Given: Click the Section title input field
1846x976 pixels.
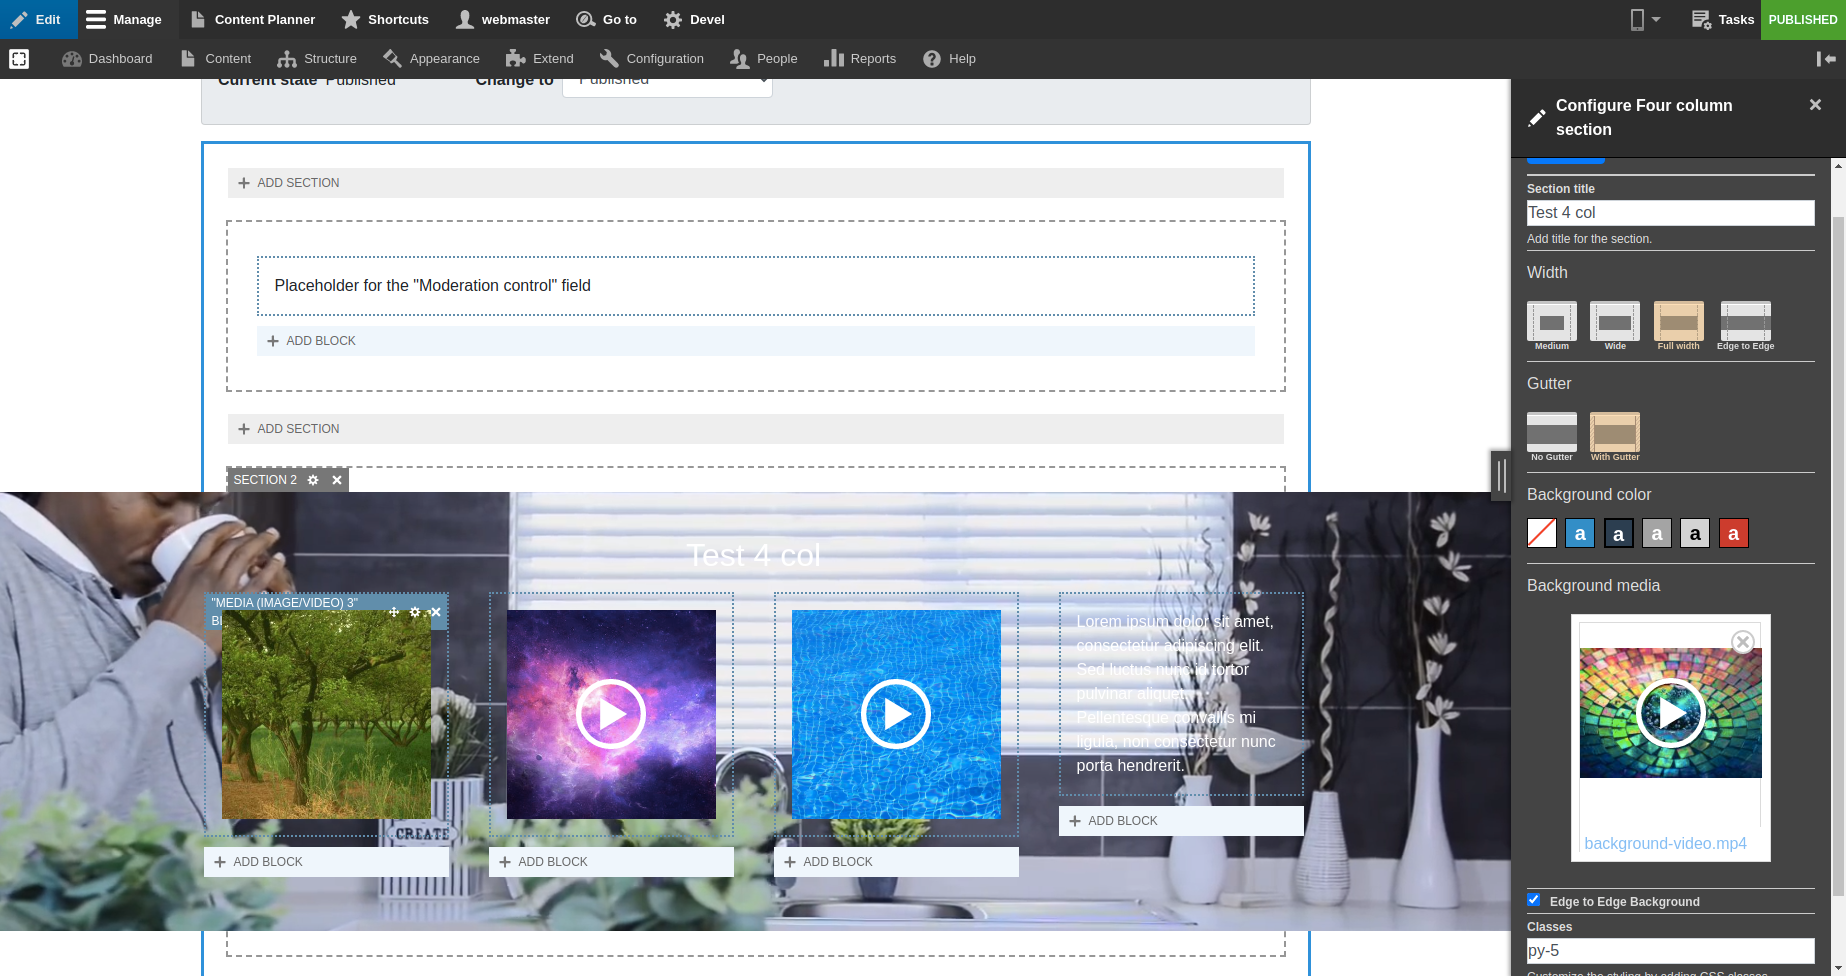Looking at the screenshot, I should pyautogui.click(x=1669, y=213).
